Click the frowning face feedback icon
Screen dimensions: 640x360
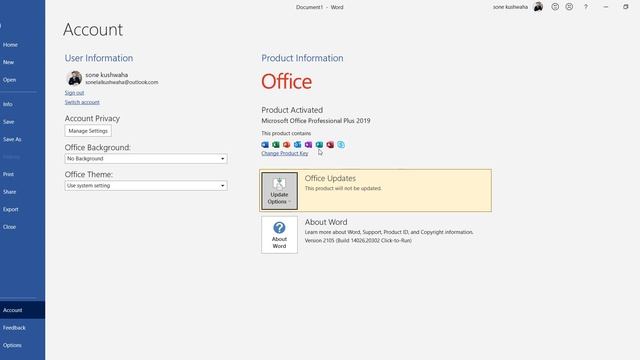(569, 7)
